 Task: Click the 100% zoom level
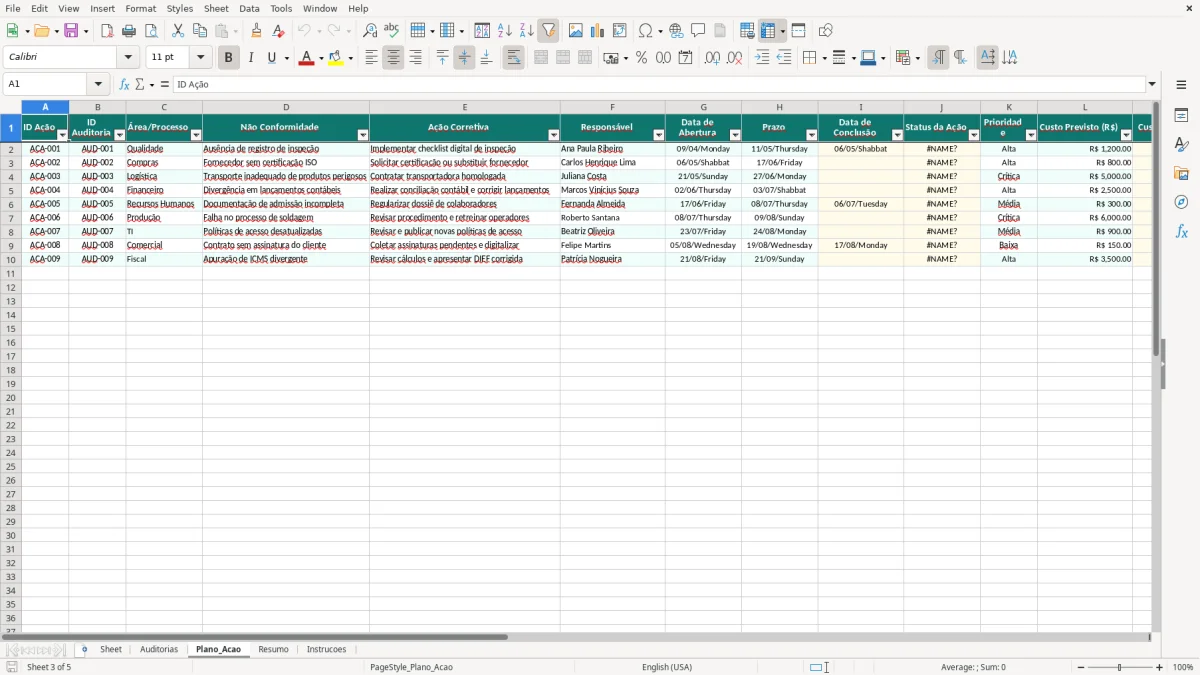coord(1183,667)
